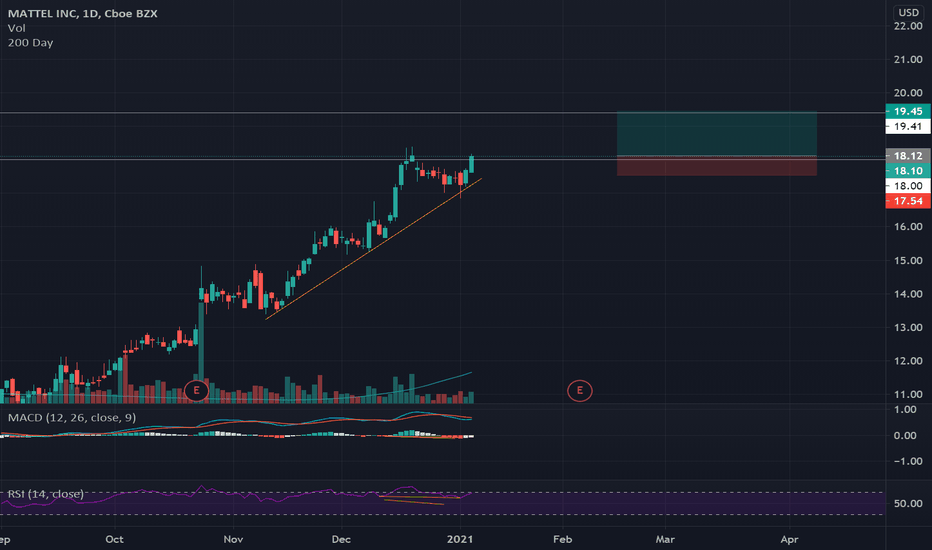The width and height of the screenshot is (932, 550).
Task: Select the green profit target zone
Action: (717, 134)
